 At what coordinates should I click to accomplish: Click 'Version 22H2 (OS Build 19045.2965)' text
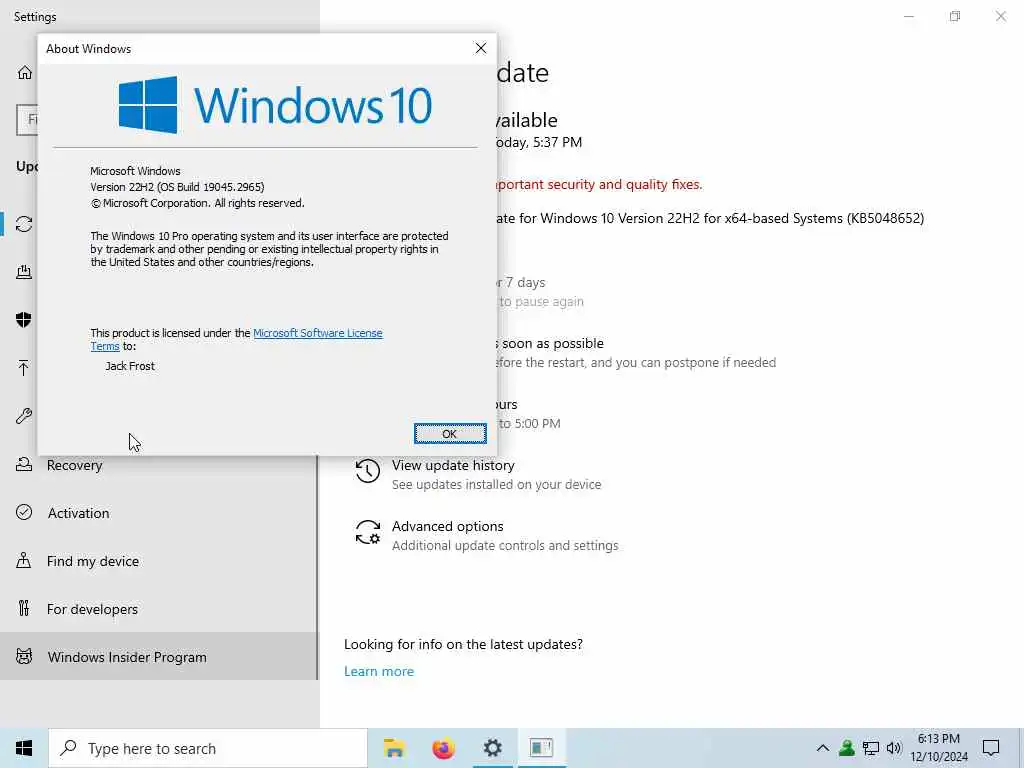(x=177, y=187)
